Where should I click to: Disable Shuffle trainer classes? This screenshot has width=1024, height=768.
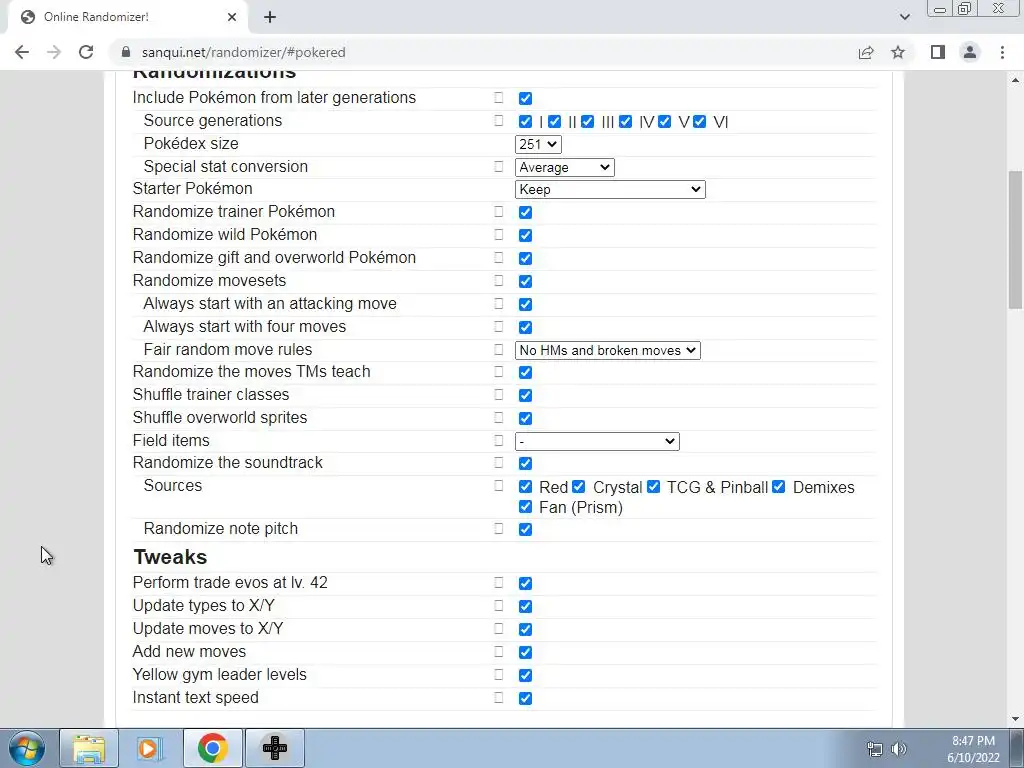pyautogui.click(x=525, y=395)
